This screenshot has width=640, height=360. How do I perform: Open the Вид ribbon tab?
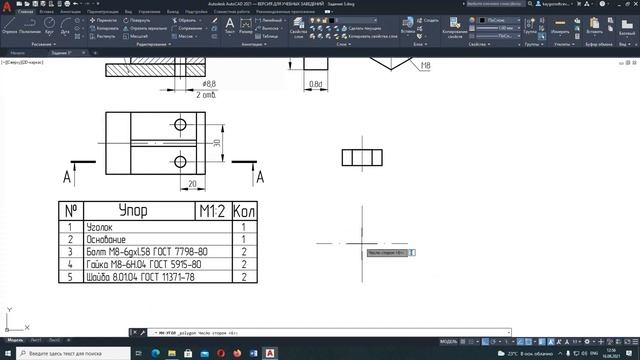pyautogui.click(x=128, y=12)
